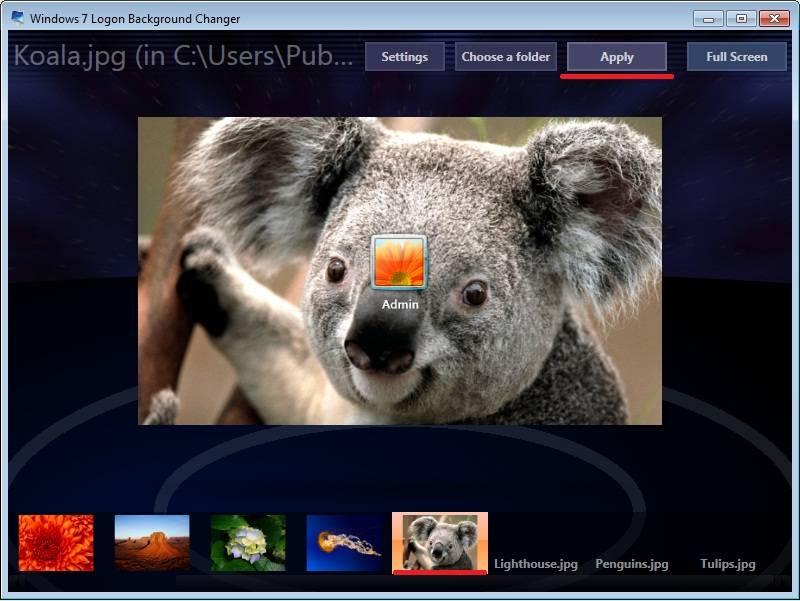Screen dimensions: 800x601
Task: Apply the Koala logon background
Action: (x=617, y=57)
